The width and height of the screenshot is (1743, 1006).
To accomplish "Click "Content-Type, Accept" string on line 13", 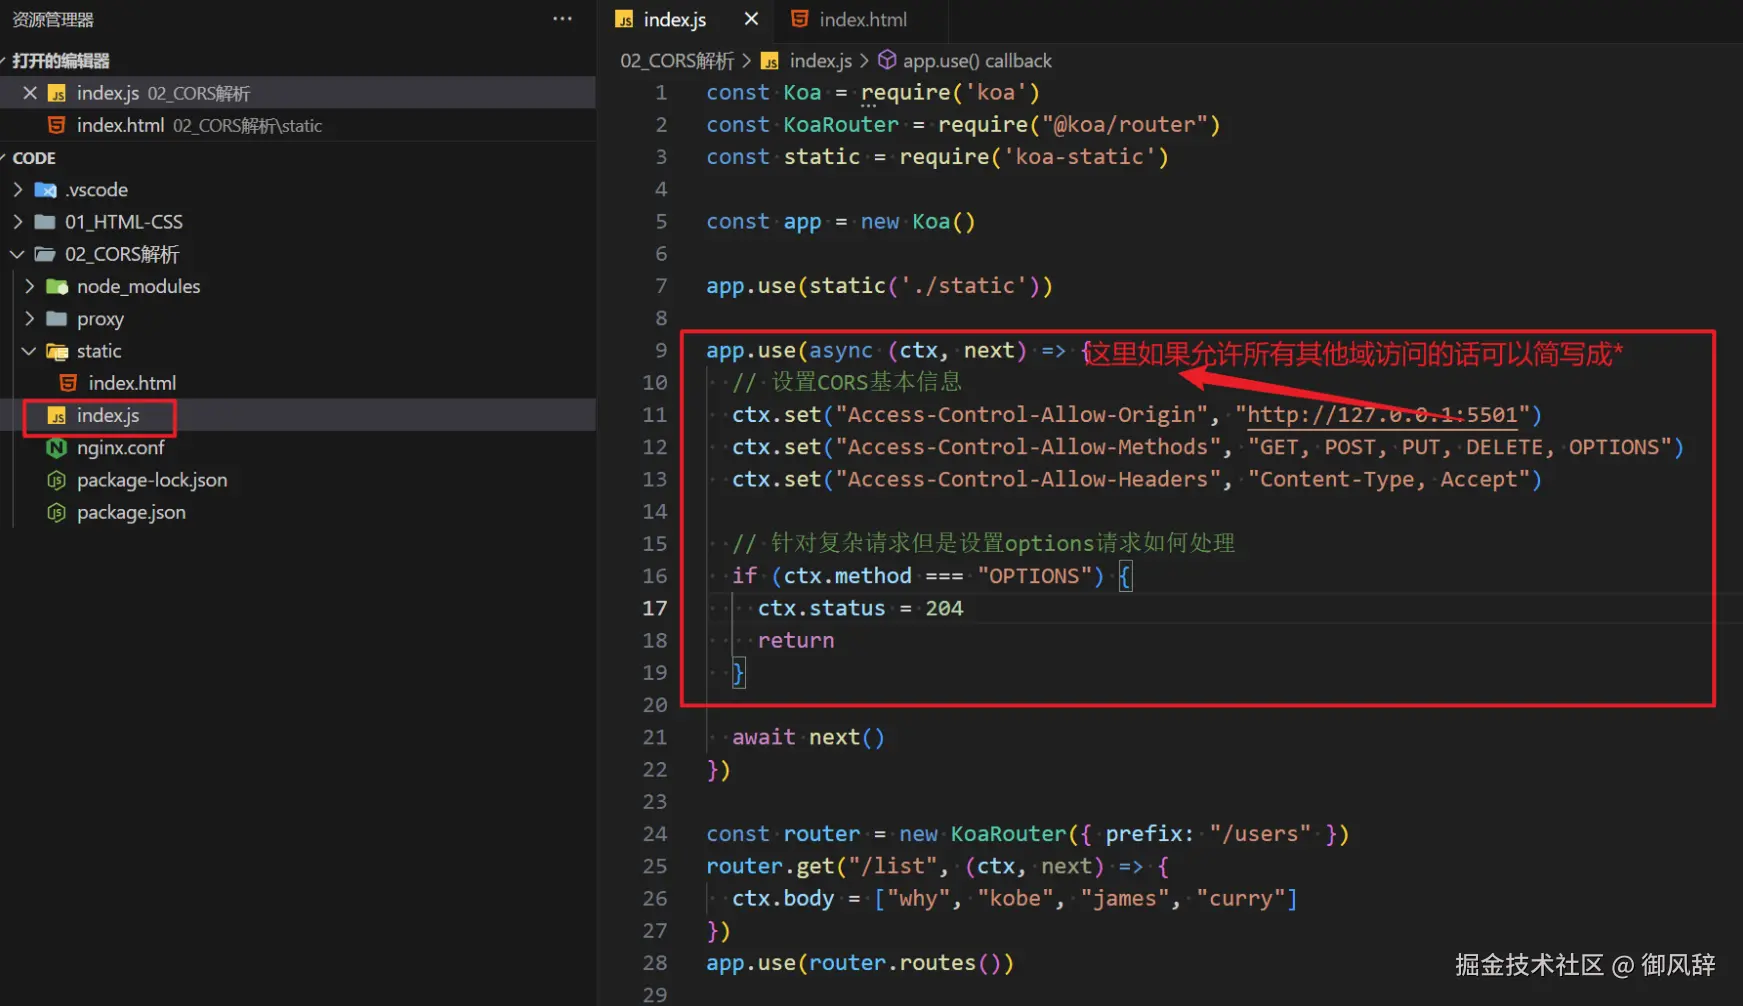I will [1389, 480].
